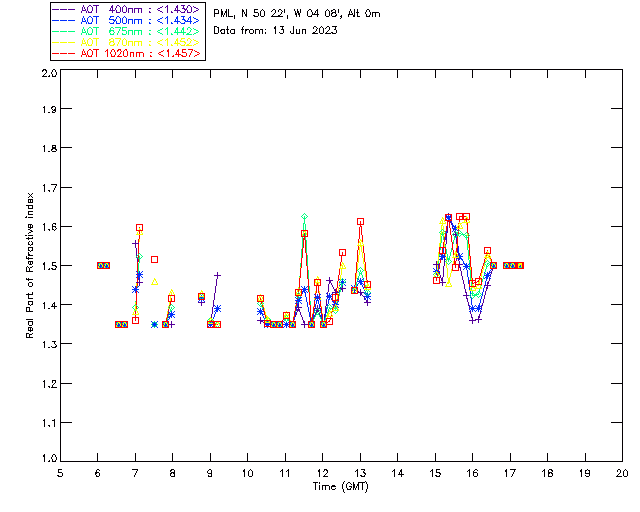Click 'Real Part of Refractive Index' axis label
Image resolution: width=640 pixels, height=512 pixels.
coord(31,265)
